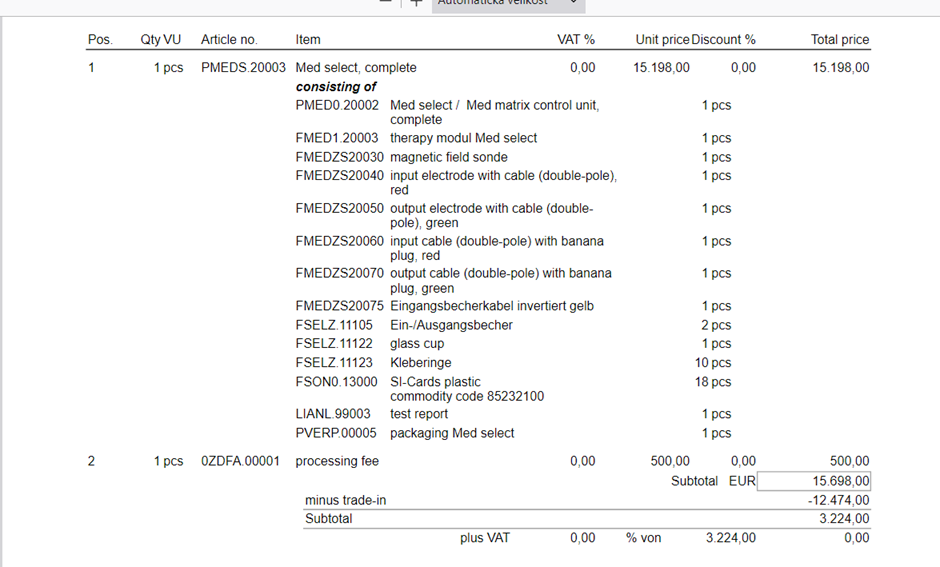Click 'commodity code 85232100' text
The image size is (940, 567).
point(467,396)
